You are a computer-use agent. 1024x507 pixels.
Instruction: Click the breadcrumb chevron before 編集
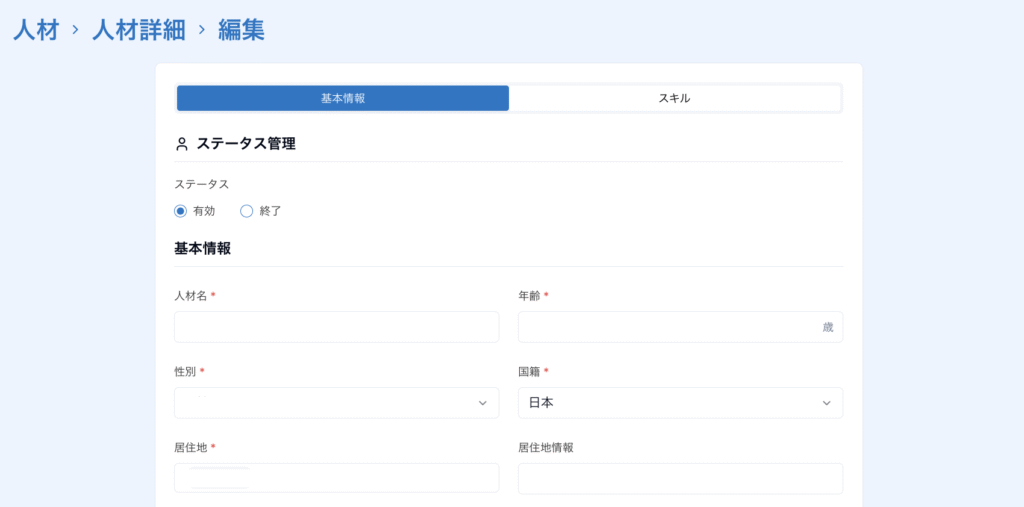click(x=201, y=30)
